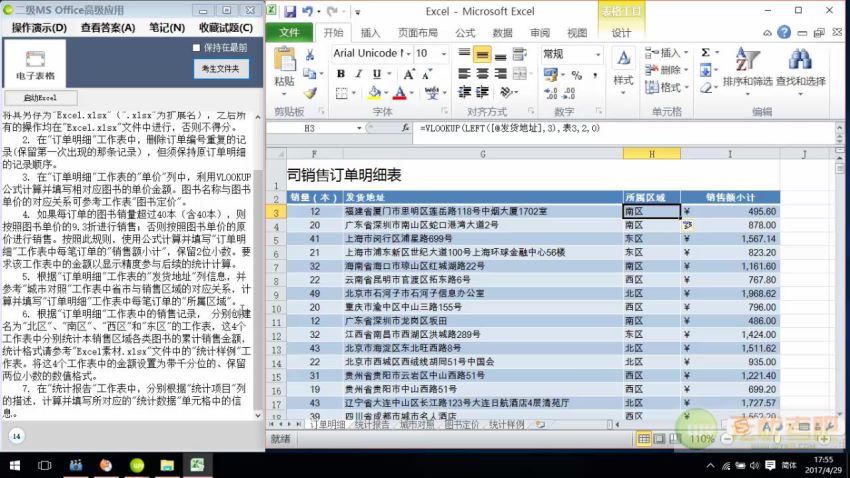Decrease font size with small A icon
This screenshot has height=478, width=850.
(x=427, y=74)
